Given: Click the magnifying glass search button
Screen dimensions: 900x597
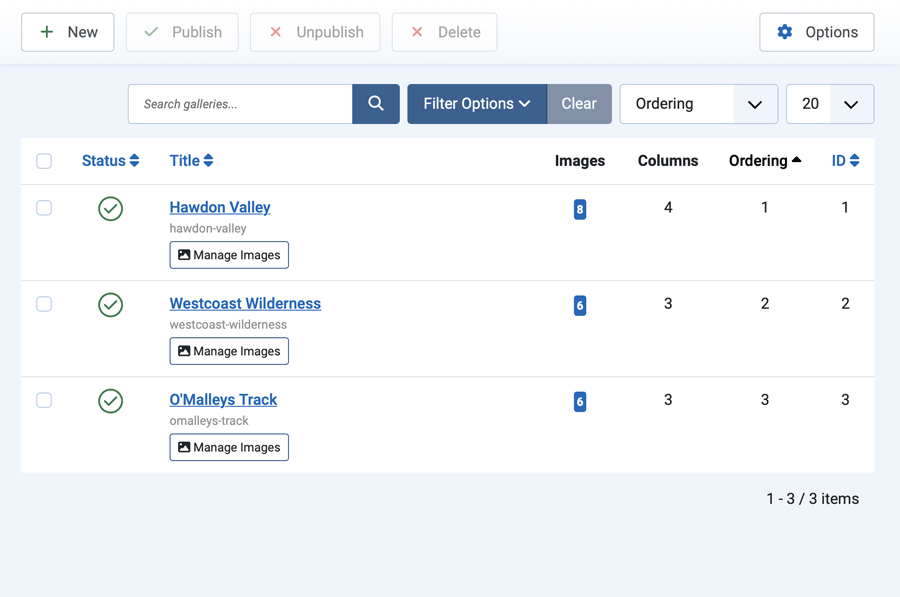Looking at the screenshot, I should click(376, 104).
